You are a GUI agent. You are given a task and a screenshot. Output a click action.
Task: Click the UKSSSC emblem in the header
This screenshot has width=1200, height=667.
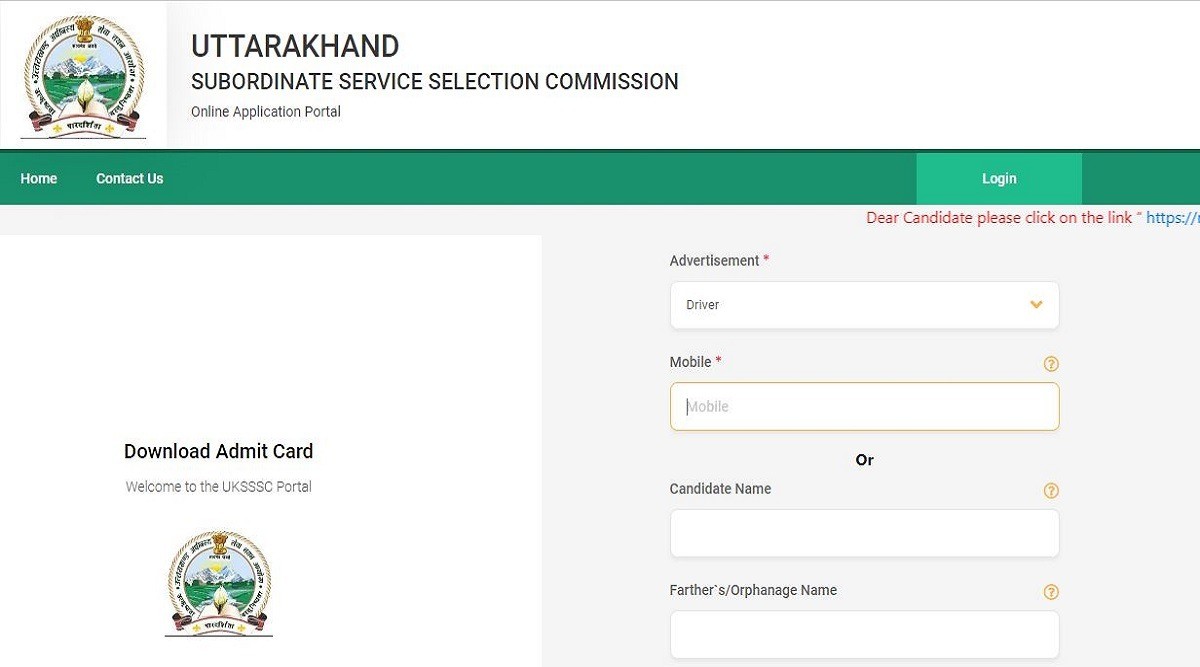pyautogui.click(x=84, y=76)
